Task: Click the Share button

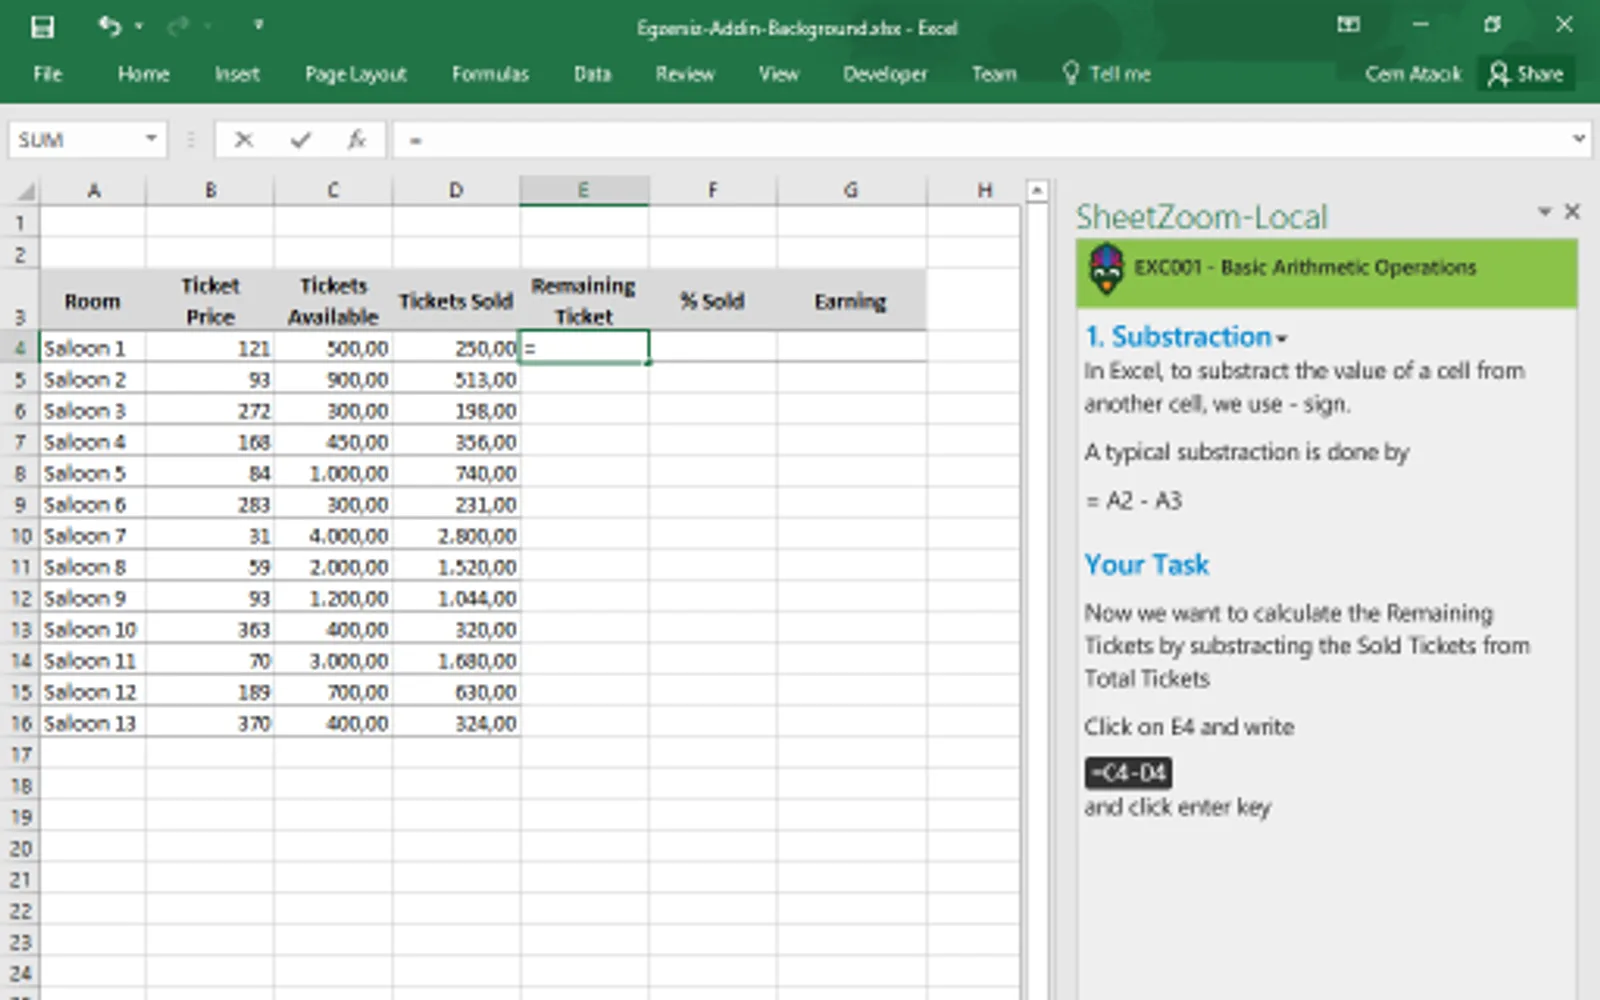Action: point(1526,74)
